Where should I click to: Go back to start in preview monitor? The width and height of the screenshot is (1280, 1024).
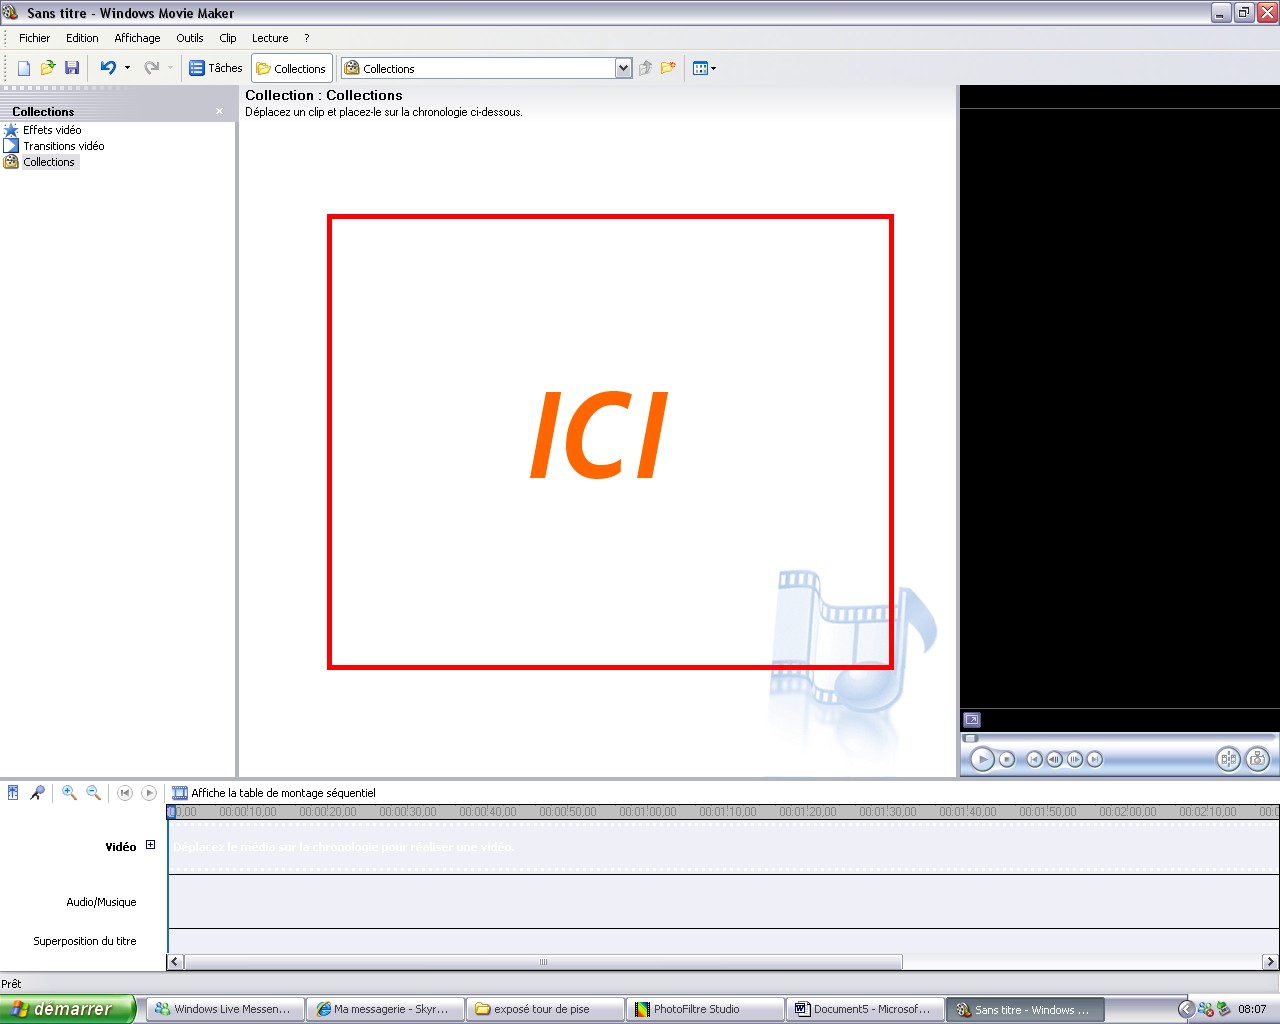tap(1035, 760)
